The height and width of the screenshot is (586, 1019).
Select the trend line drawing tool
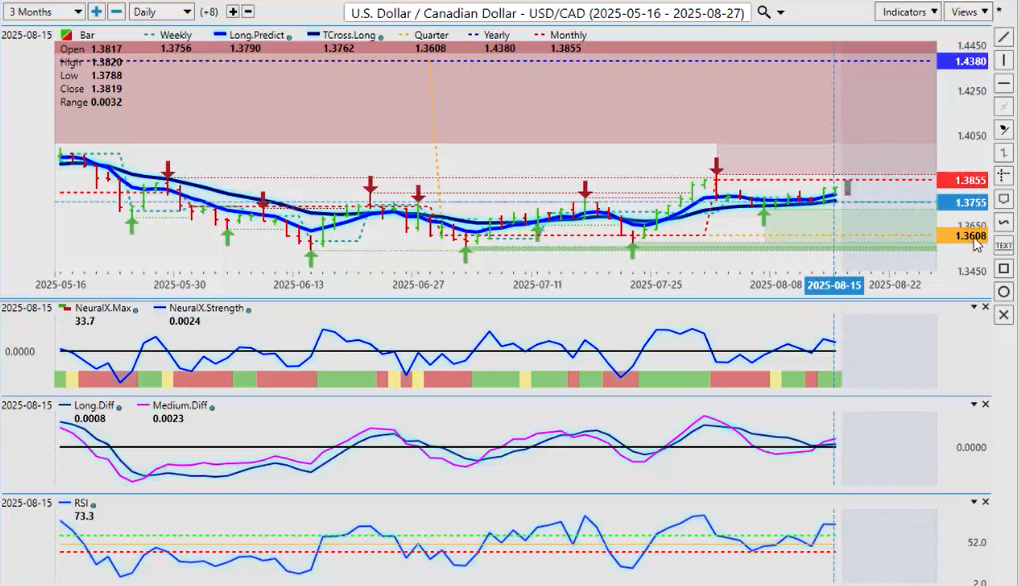tap(1004, 38)
